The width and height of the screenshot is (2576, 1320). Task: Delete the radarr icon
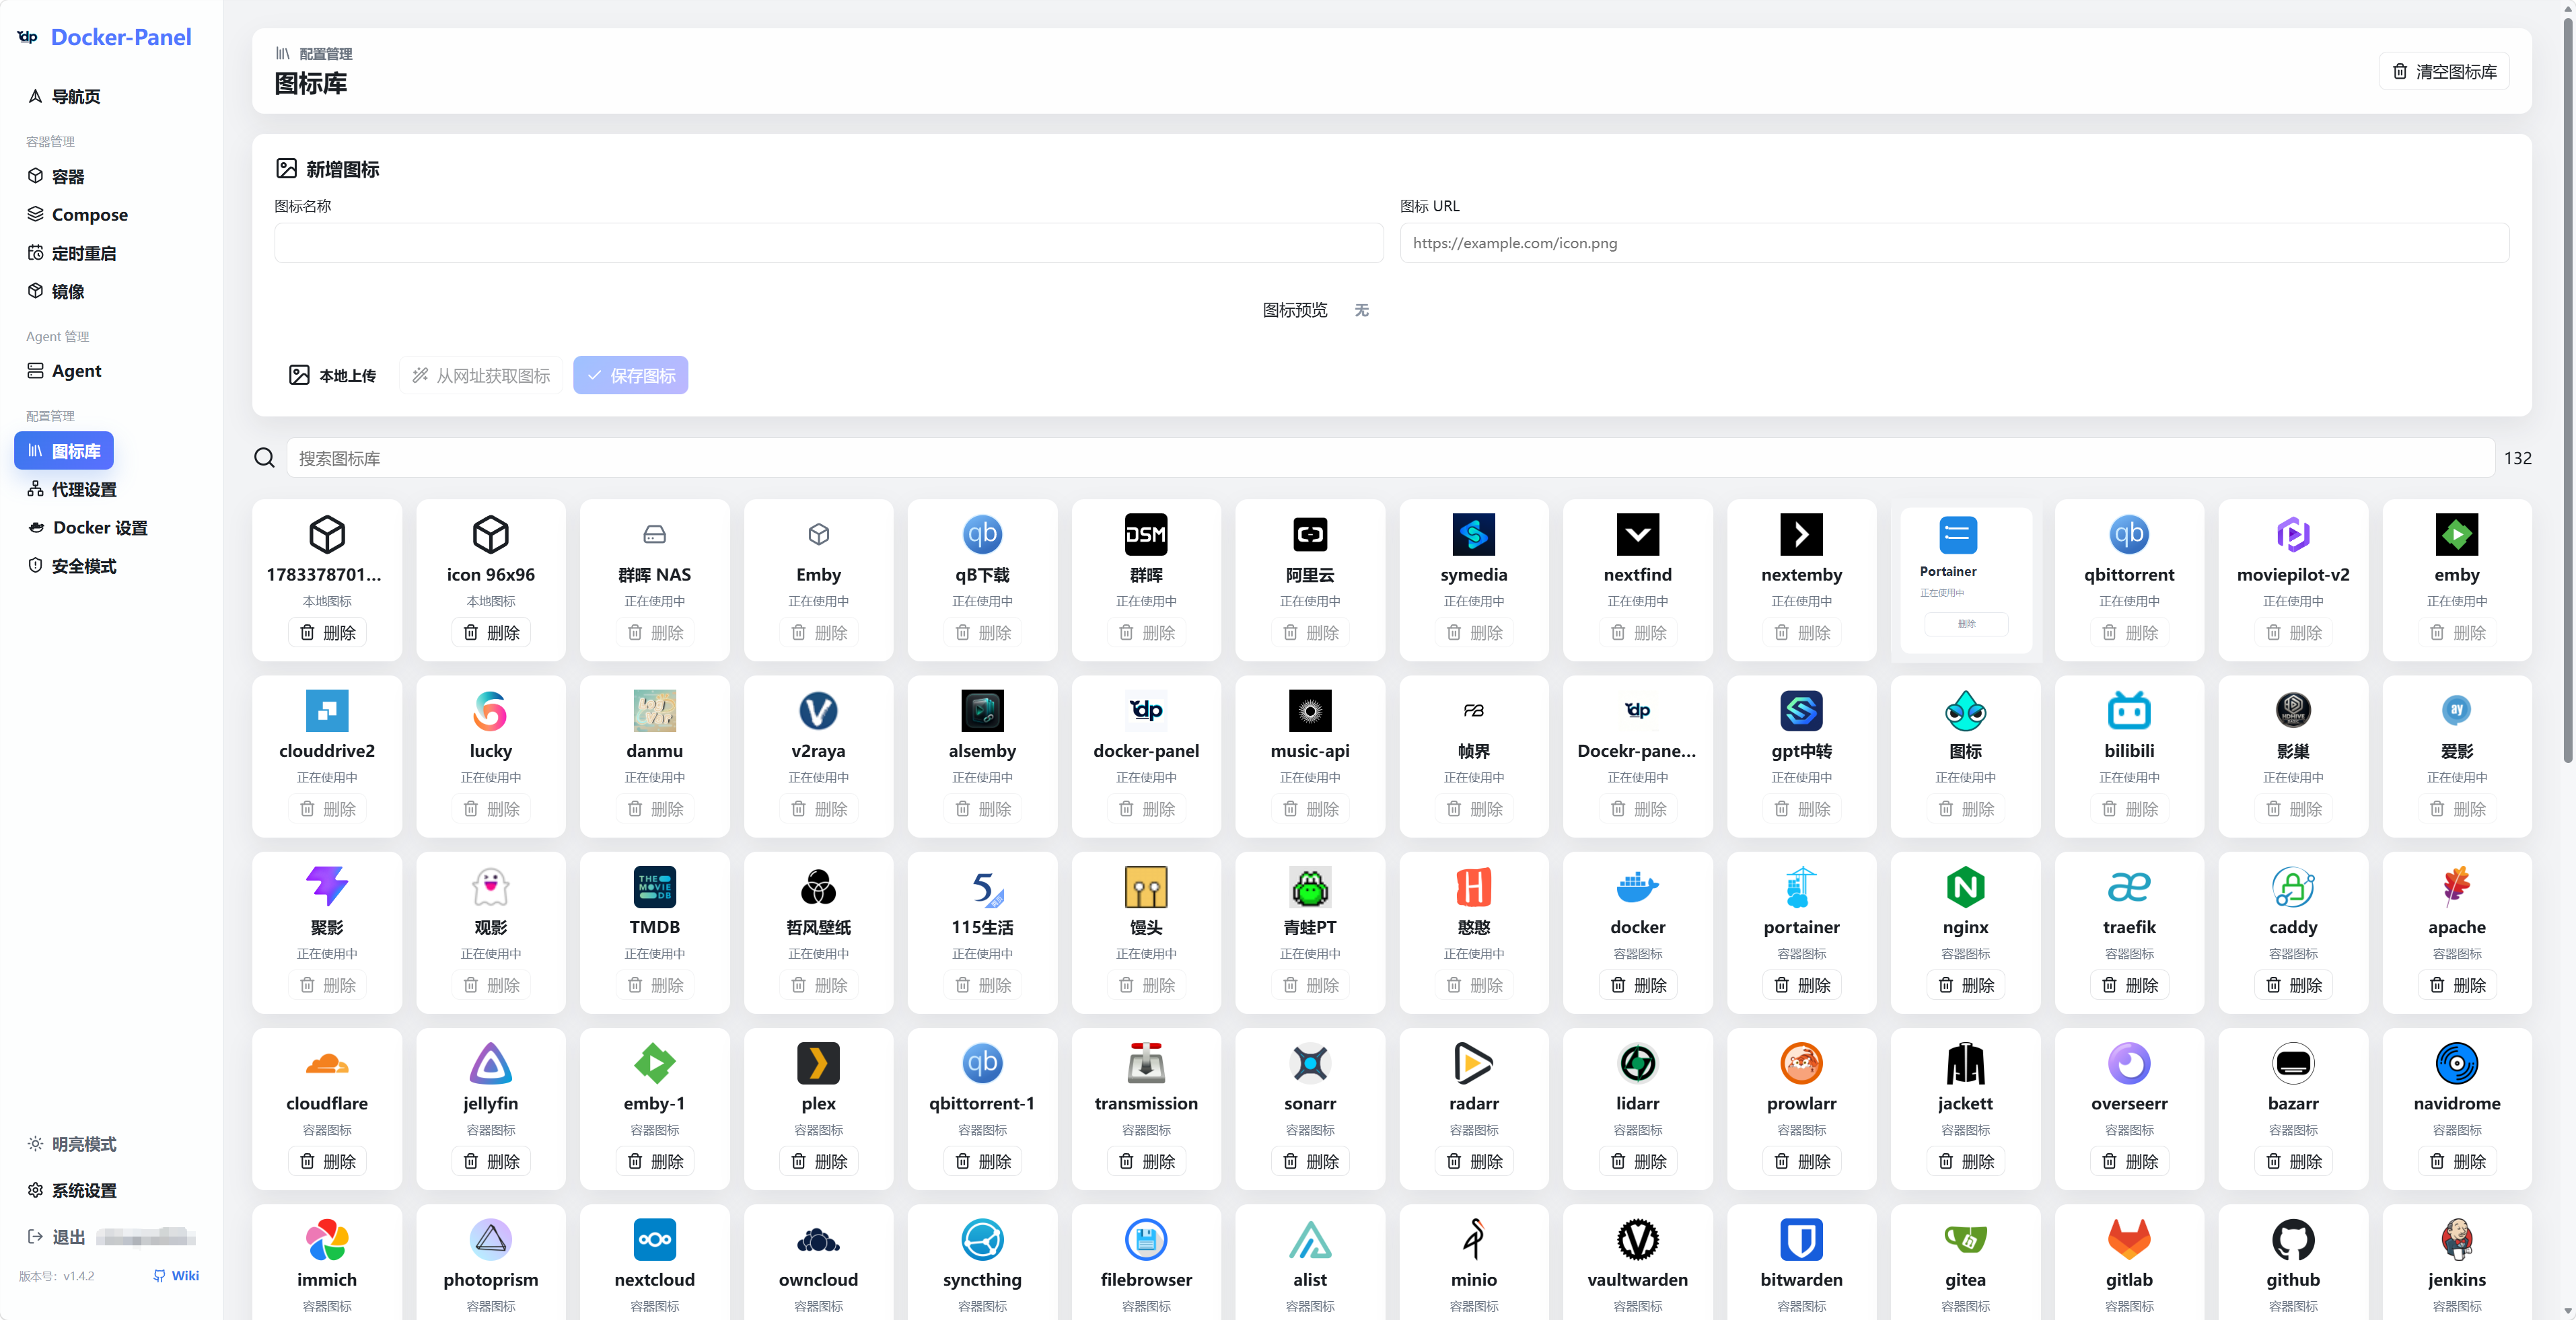click(x=1474, y=1161)
